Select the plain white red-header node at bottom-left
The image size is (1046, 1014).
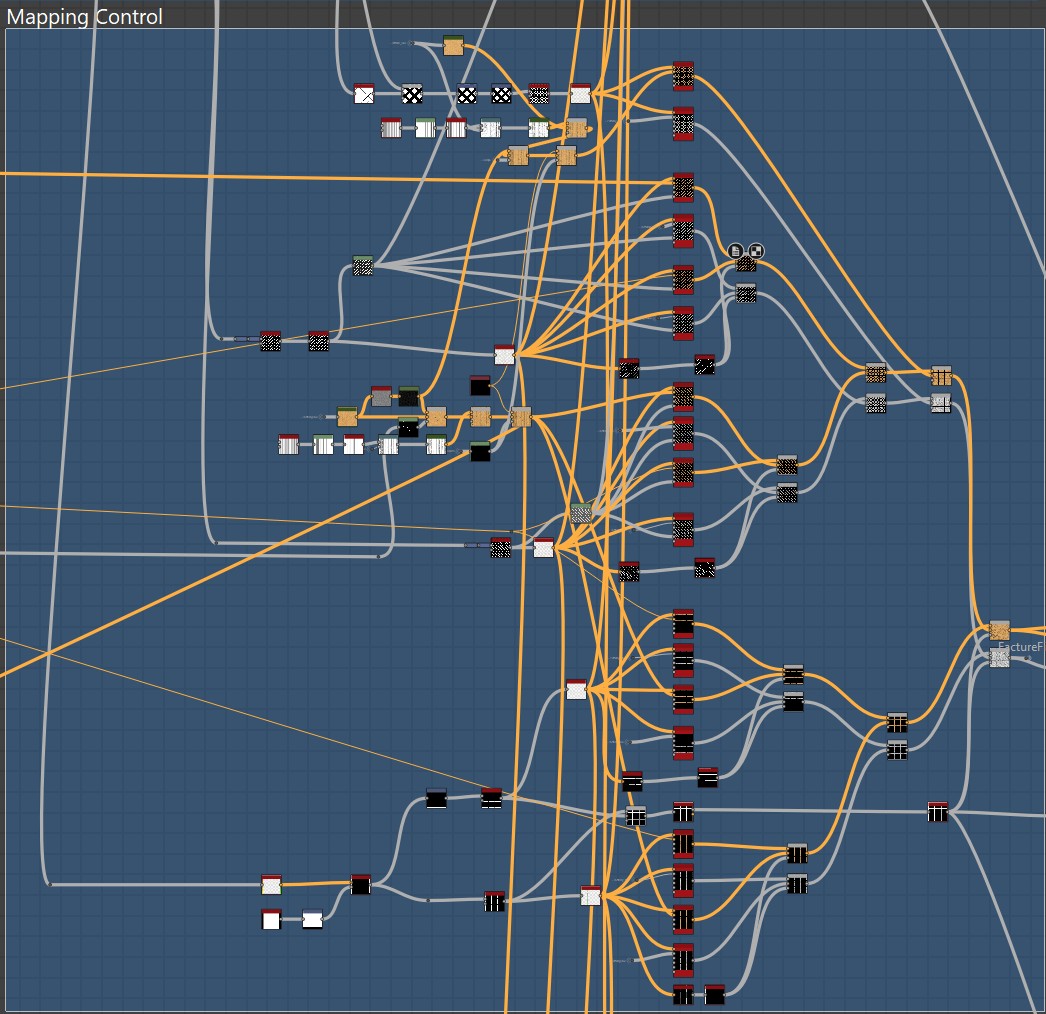click(271, 920)
